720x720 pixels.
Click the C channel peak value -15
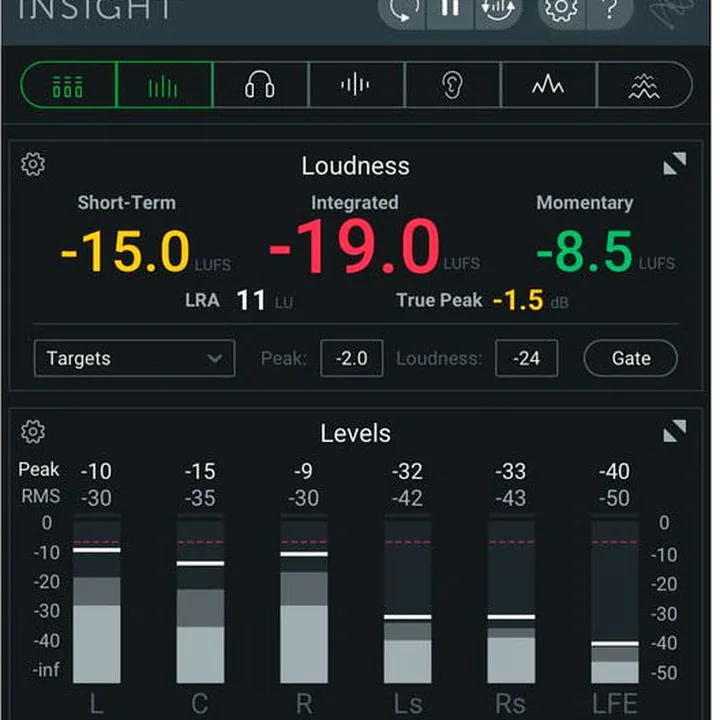(x=200, y=472)
